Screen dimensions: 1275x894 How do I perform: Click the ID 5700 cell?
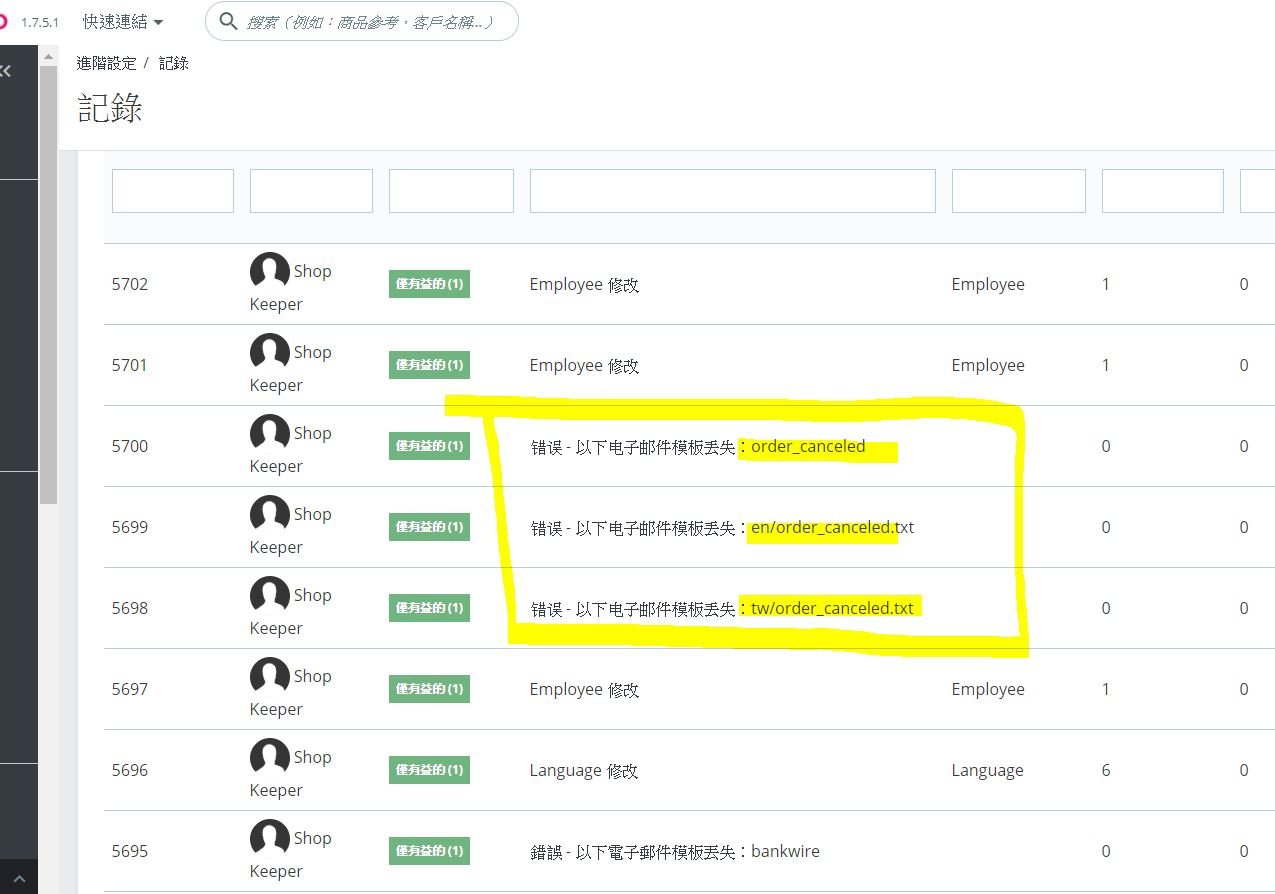click(x=130, y=446)
